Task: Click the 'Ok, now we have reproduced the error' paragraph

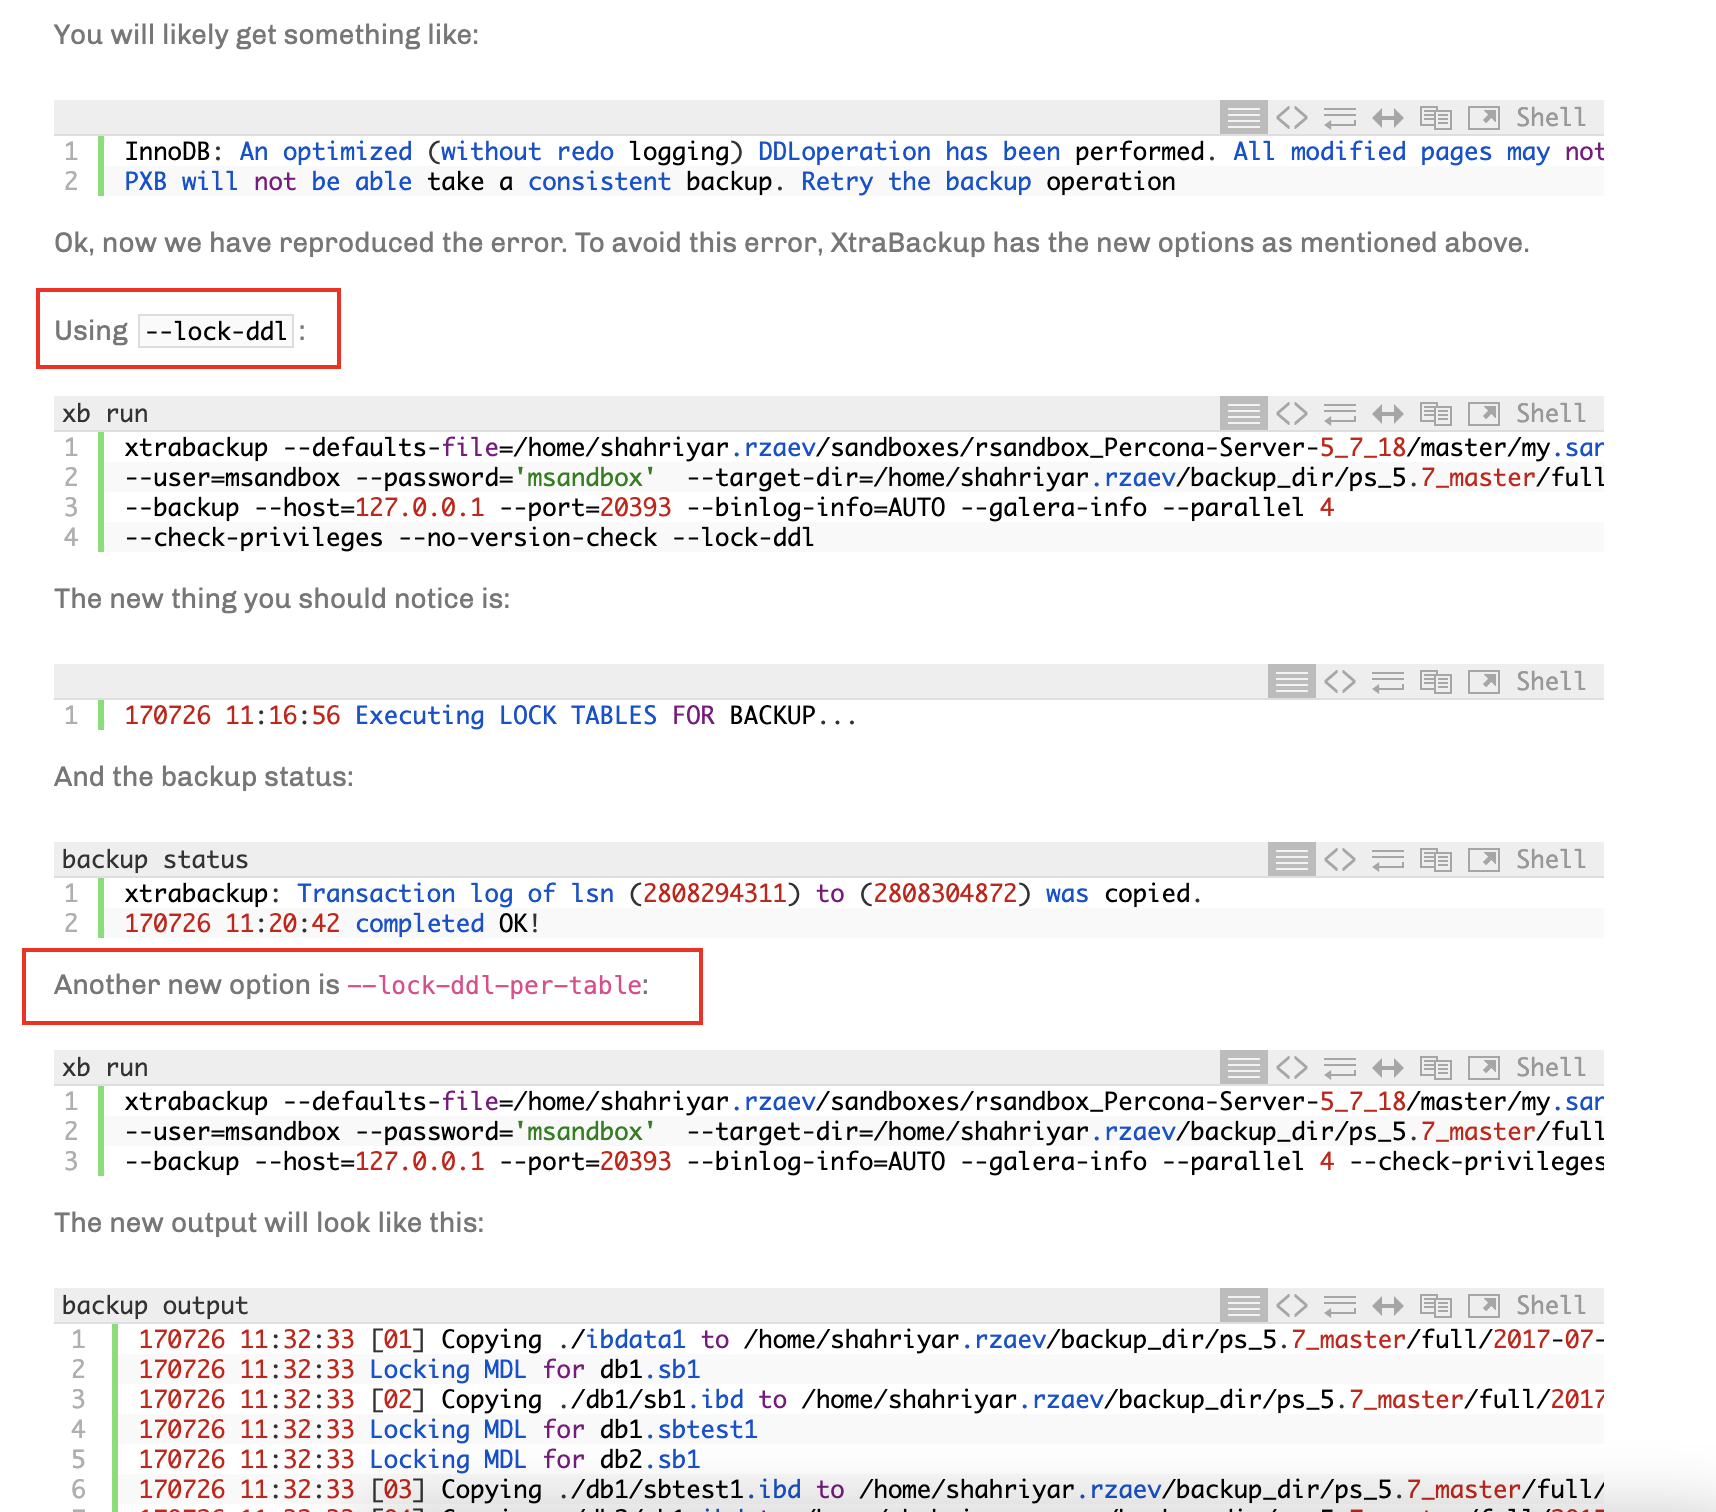Action: pyautogui.click(x=792, y=243)
